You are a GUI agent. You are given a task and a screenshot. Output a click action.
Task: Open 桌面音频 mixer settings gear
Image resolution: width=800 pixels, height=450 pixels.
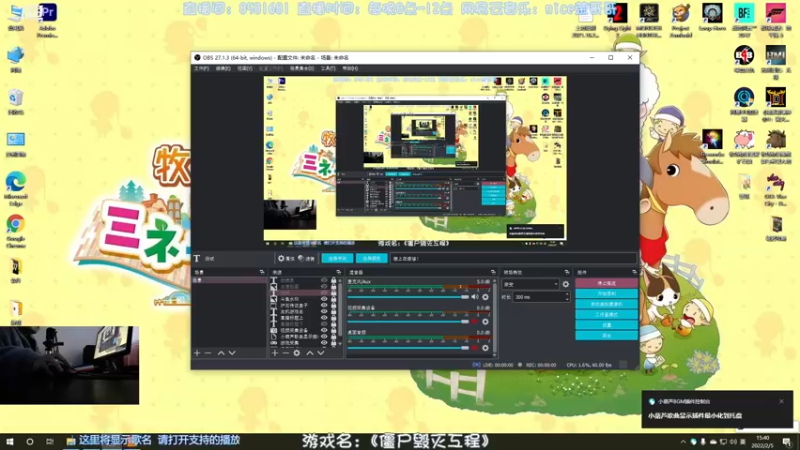click(485, 348)
